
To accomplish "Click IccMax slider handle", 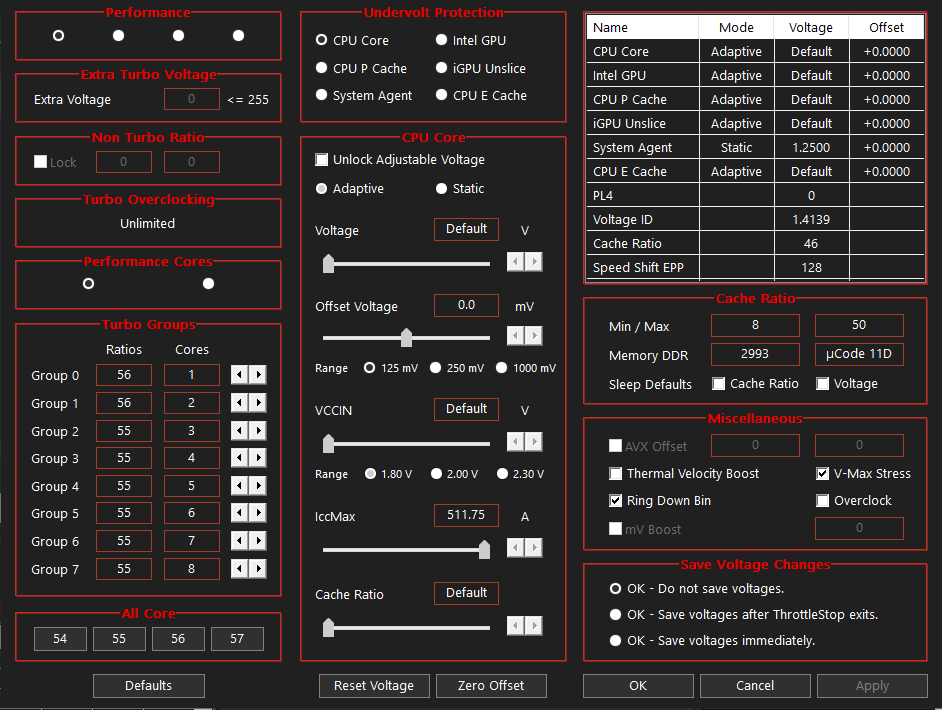I will (484, 549).
